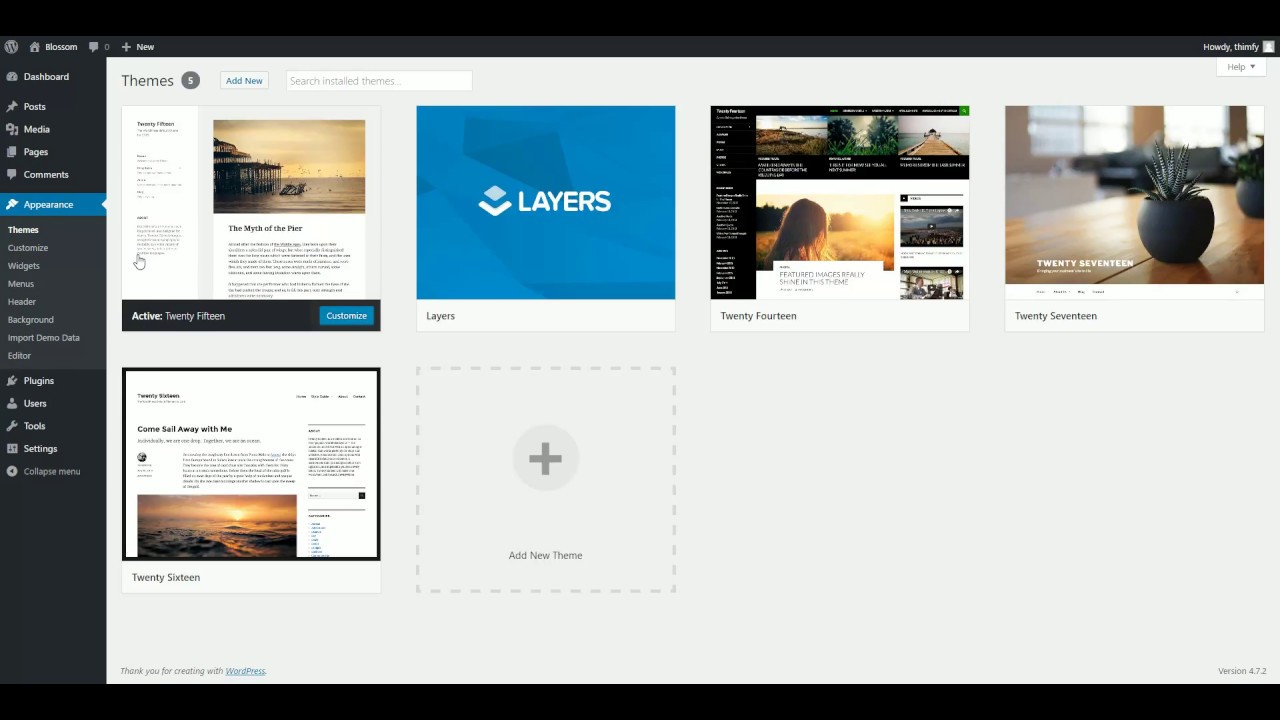Image resolution: width=1280 pixels, height=720 pixels.
Task: Open the Layers theme thumbnail
Action: coord(546,202)
